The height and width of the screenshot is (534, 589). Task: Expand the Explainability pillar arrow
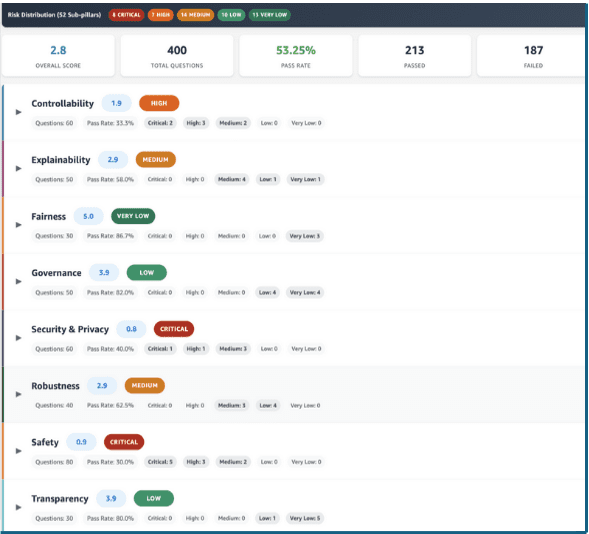point(18,169)
